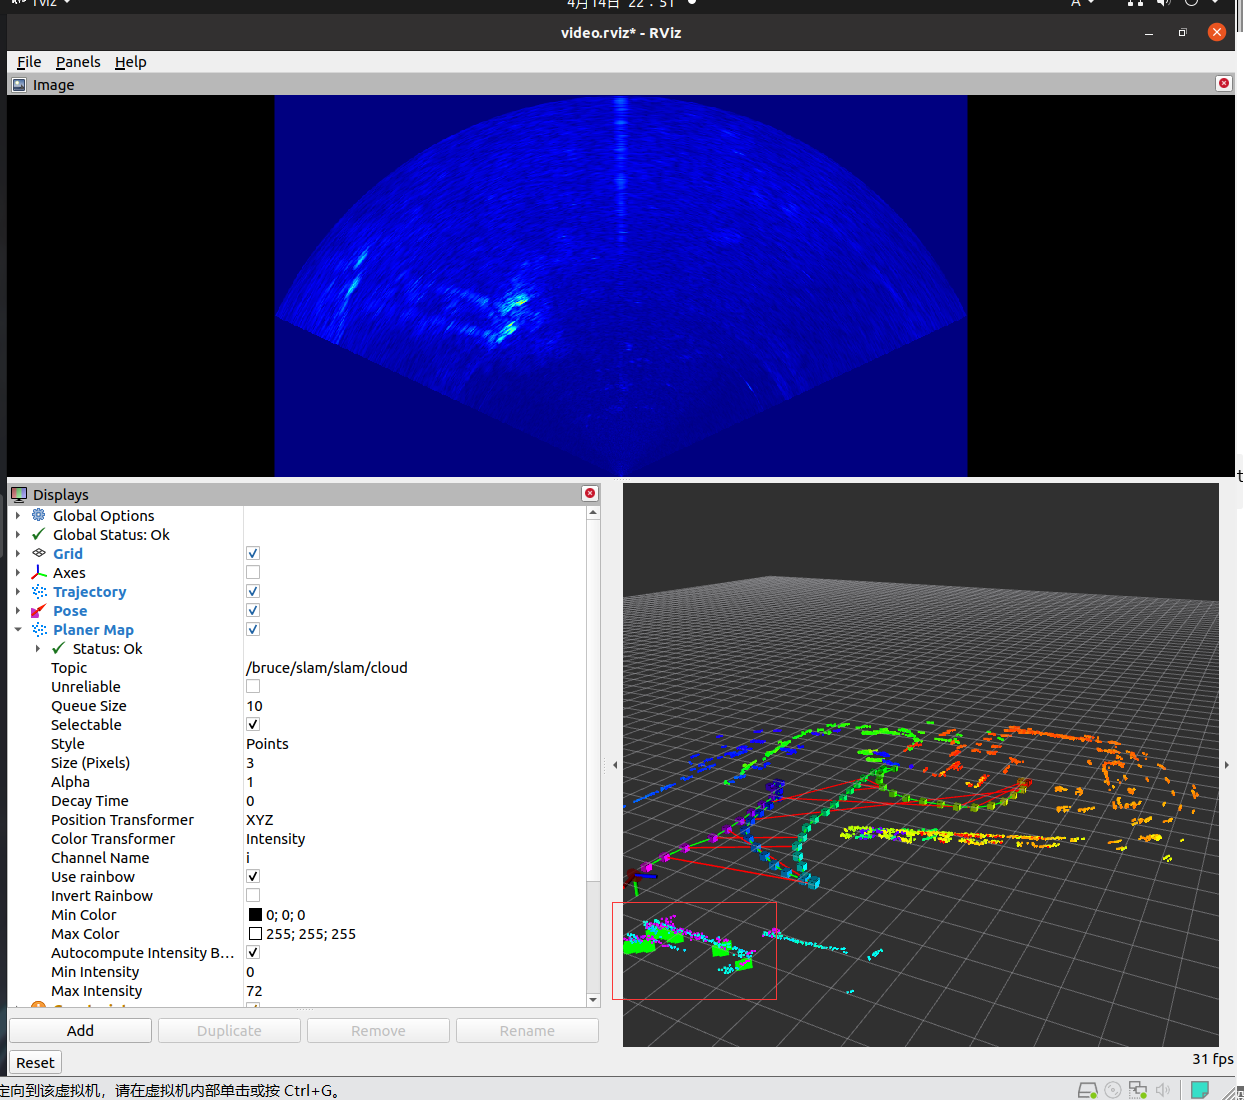Click the Max Color white swatch
Image resolution: width=1244 pixels, height=1100 pixels.
[255, 933]
